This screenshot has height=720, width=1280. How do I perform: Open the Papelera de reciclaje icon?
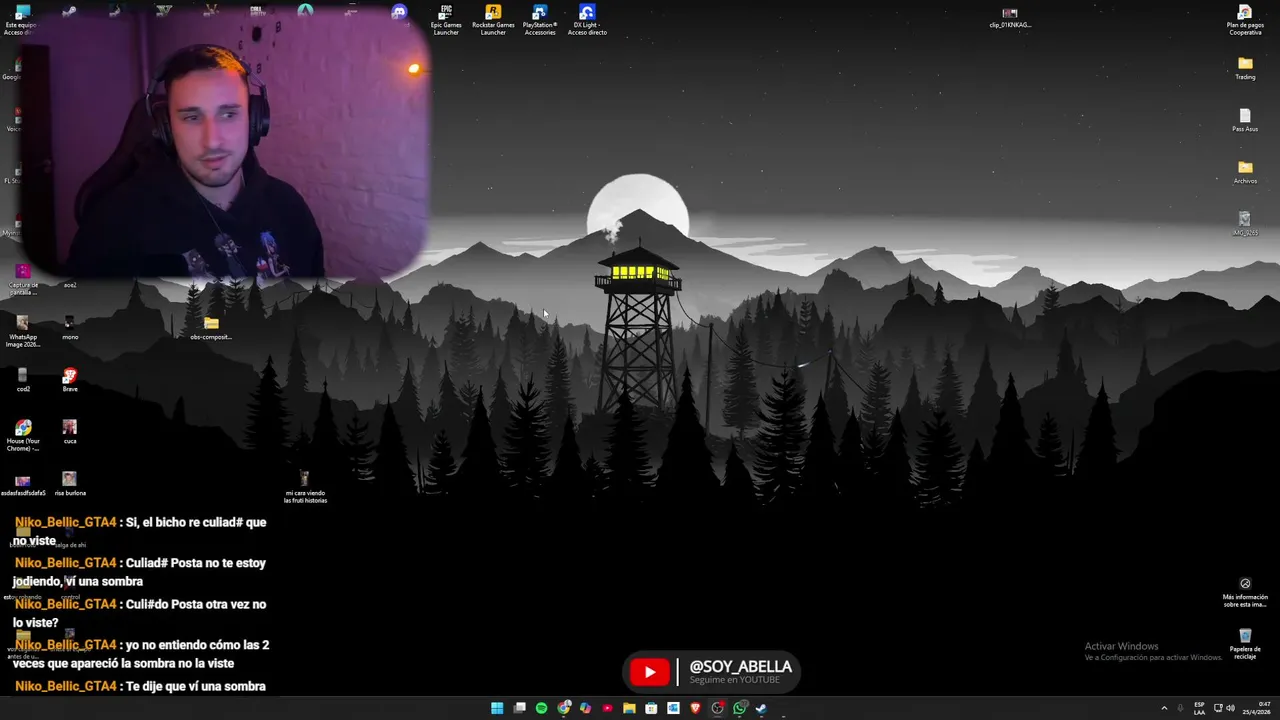coord(1245,644)
